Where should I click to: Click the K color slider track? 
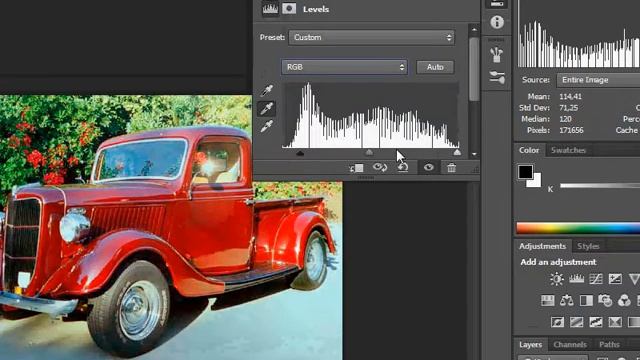(x=600, y=186)
